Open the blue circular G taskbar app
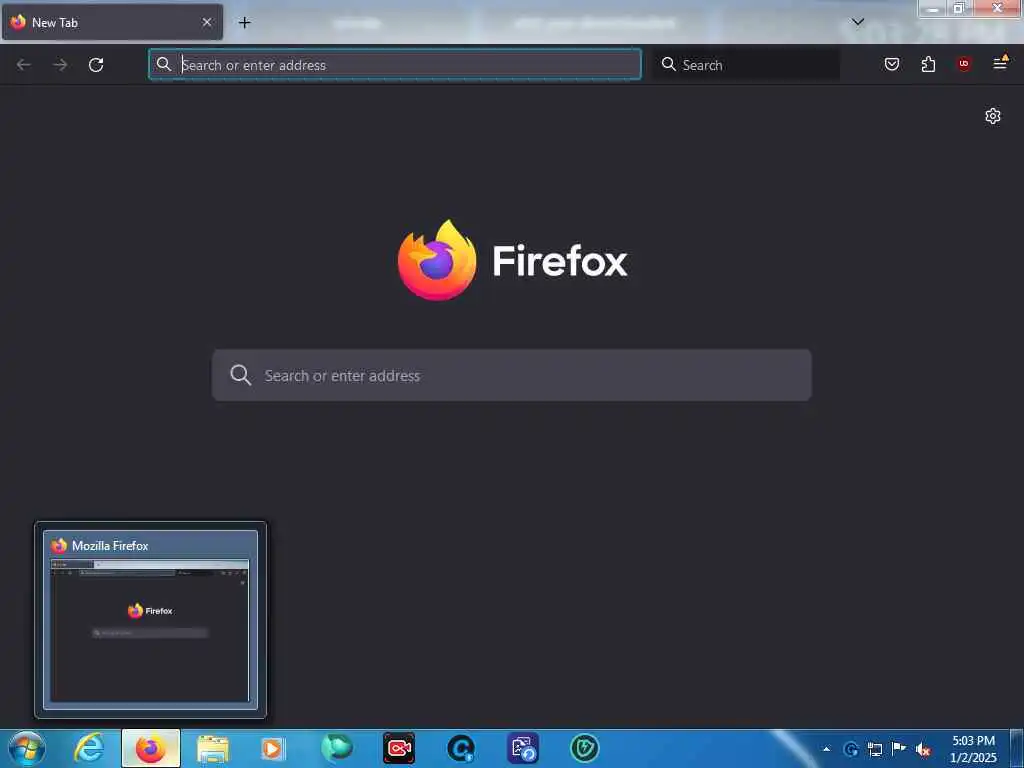Viewport: 1024px width, 768px height. [460, 748]
